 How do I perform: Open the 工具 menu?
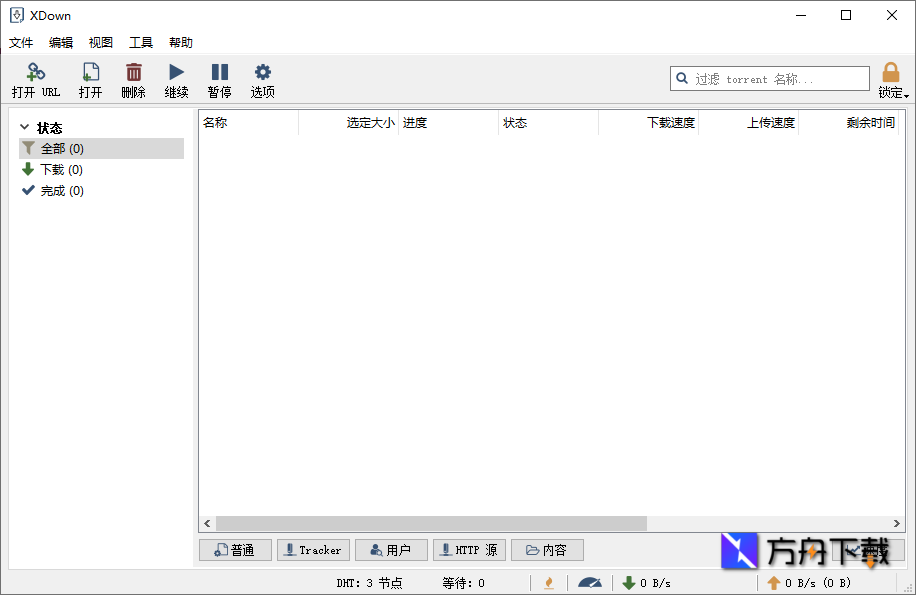pos(140,42)
